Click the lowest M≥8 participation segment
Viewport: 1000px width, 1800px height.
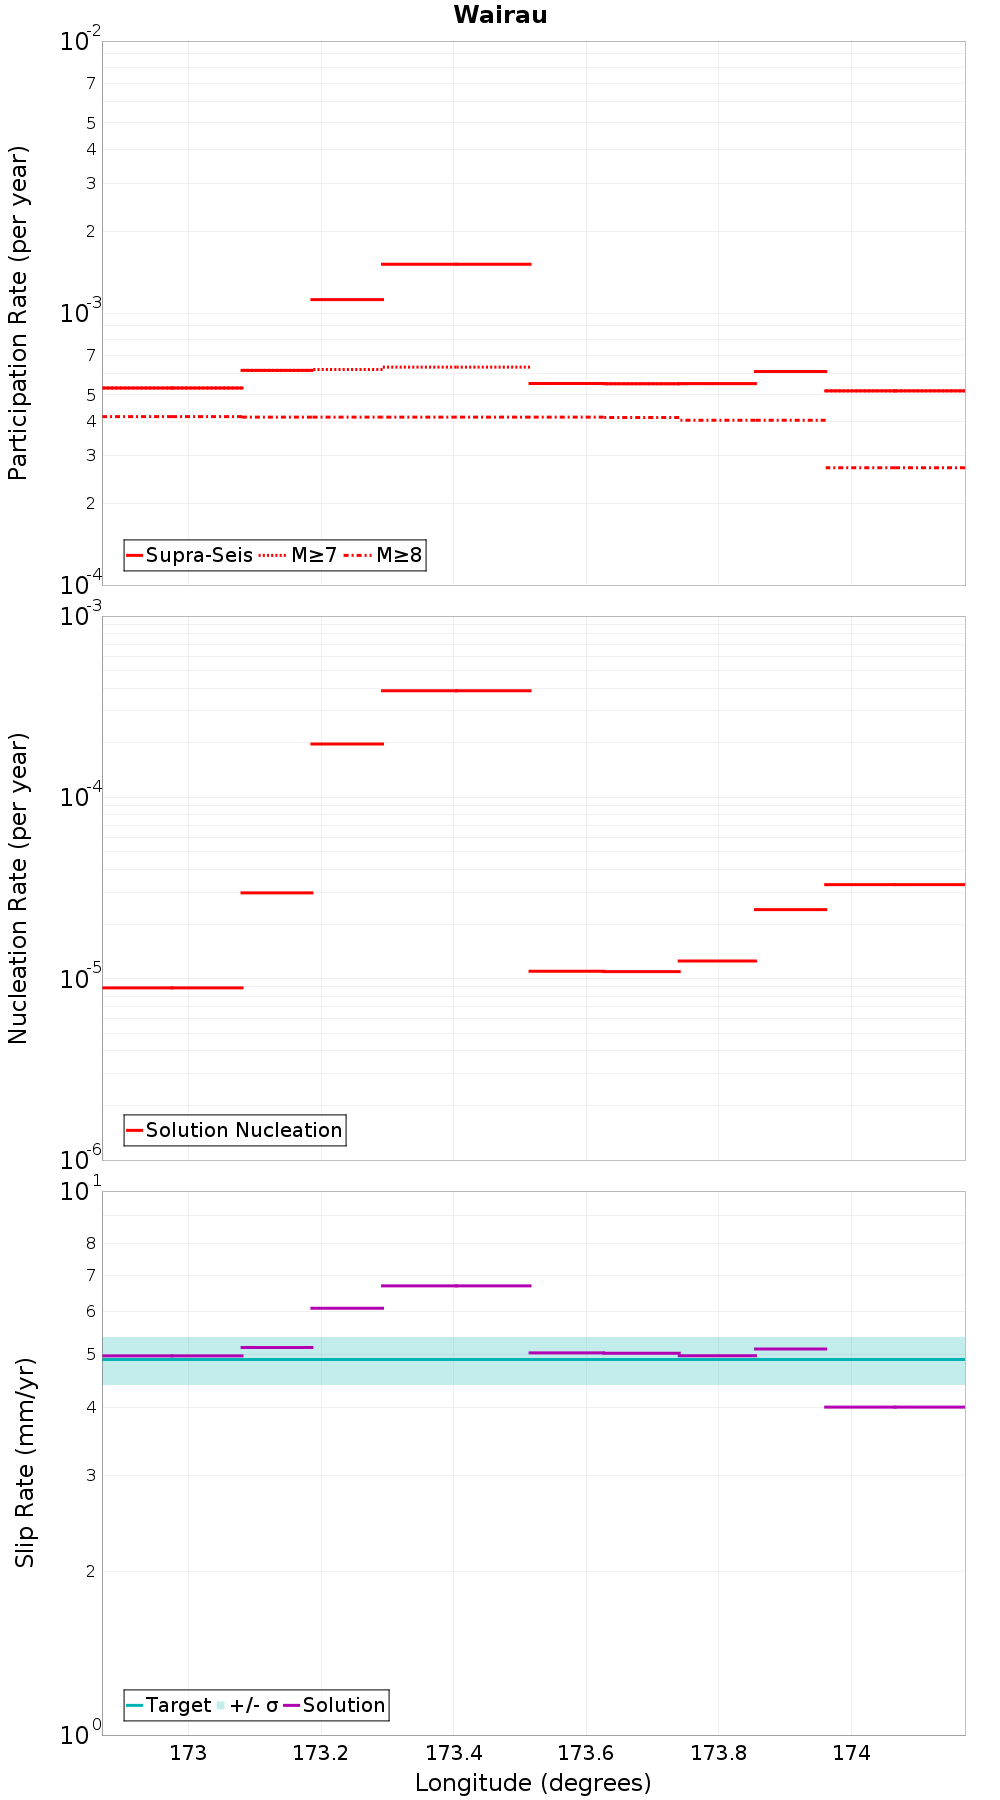click(x=895, y=468)
